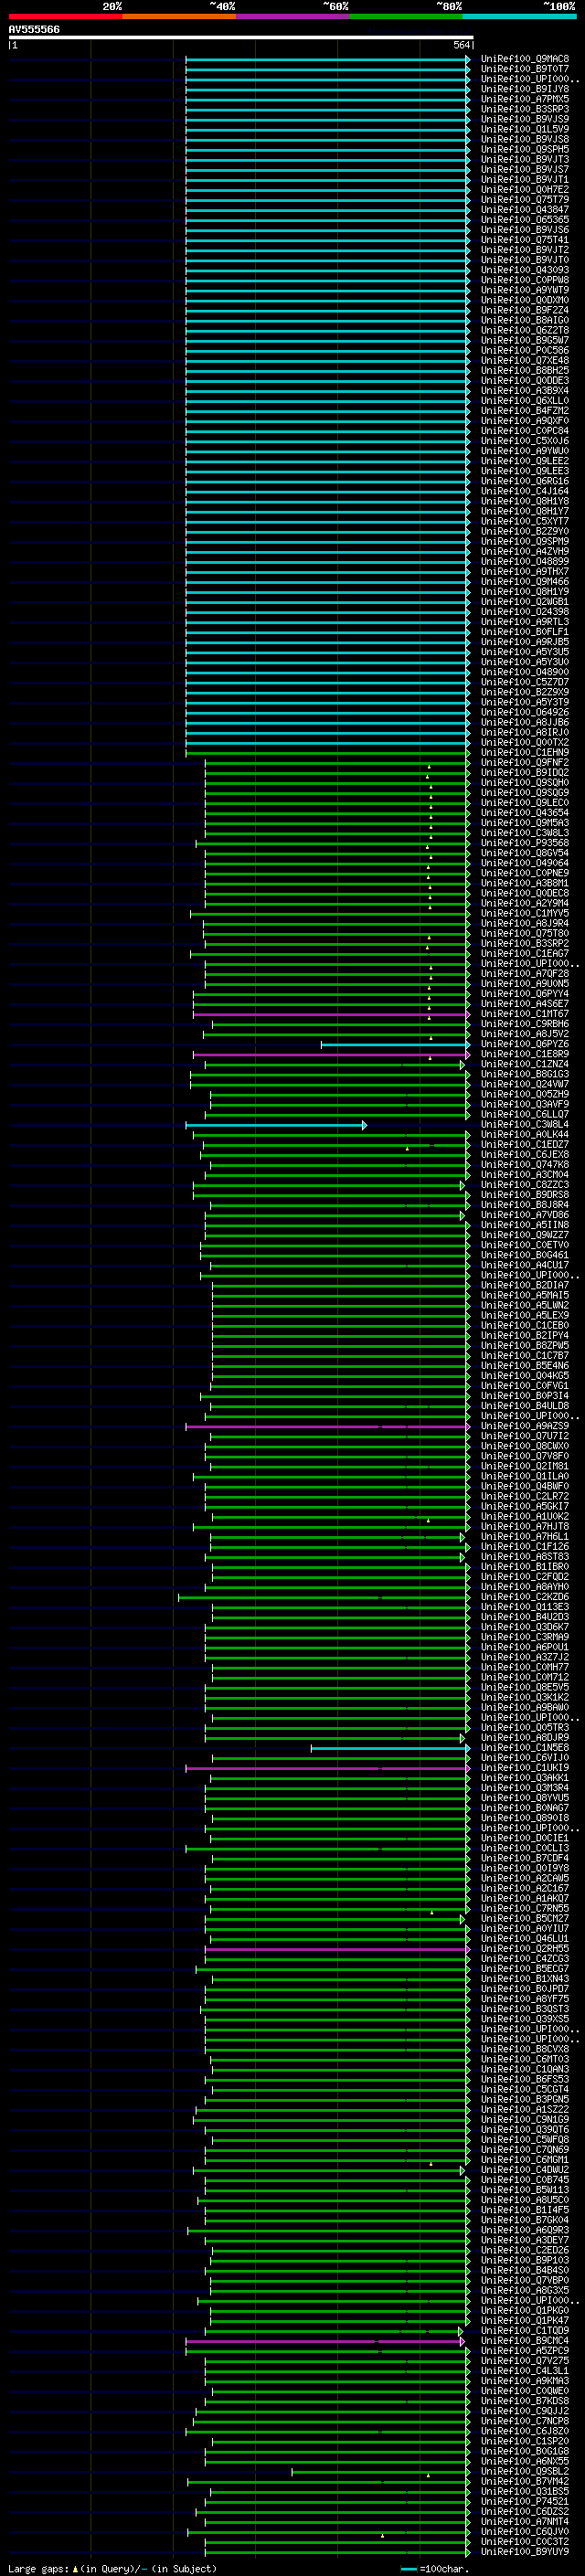Select the query name AV555566

pyautogui.click(x=34, y=30)
